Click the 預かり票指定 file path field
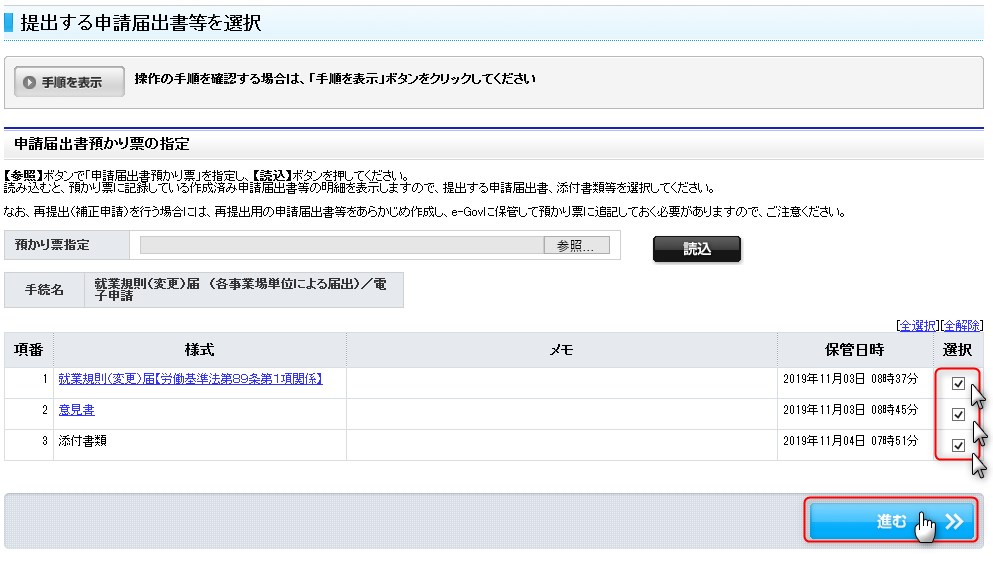The height and width of the screenshot is (563, 993). point(341,246)
